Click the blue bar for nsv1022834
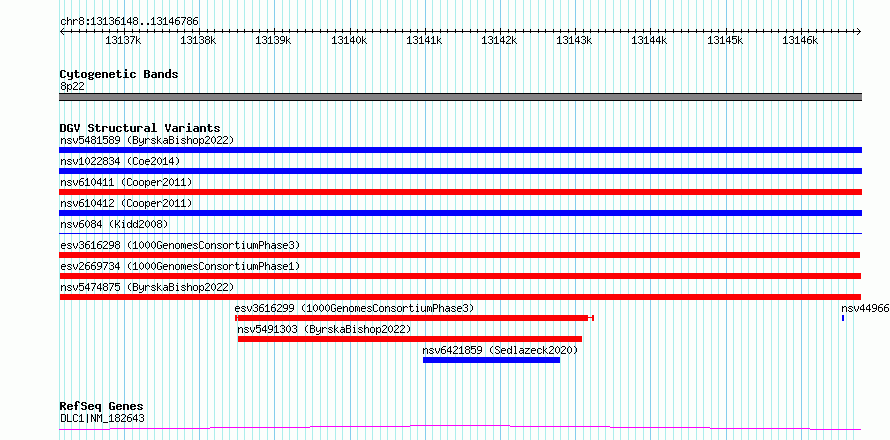 pyautogui.click(x=460, y=171)
